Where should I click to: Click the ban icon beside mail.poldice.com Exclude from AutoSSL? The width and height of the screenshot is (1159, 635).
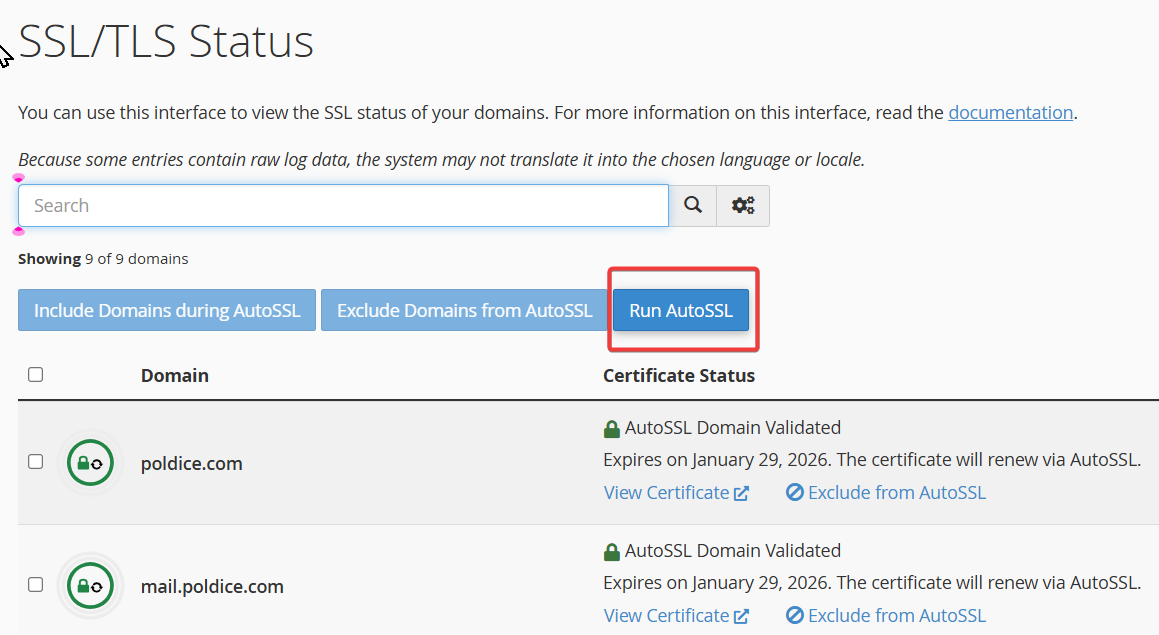pos(795,616)
